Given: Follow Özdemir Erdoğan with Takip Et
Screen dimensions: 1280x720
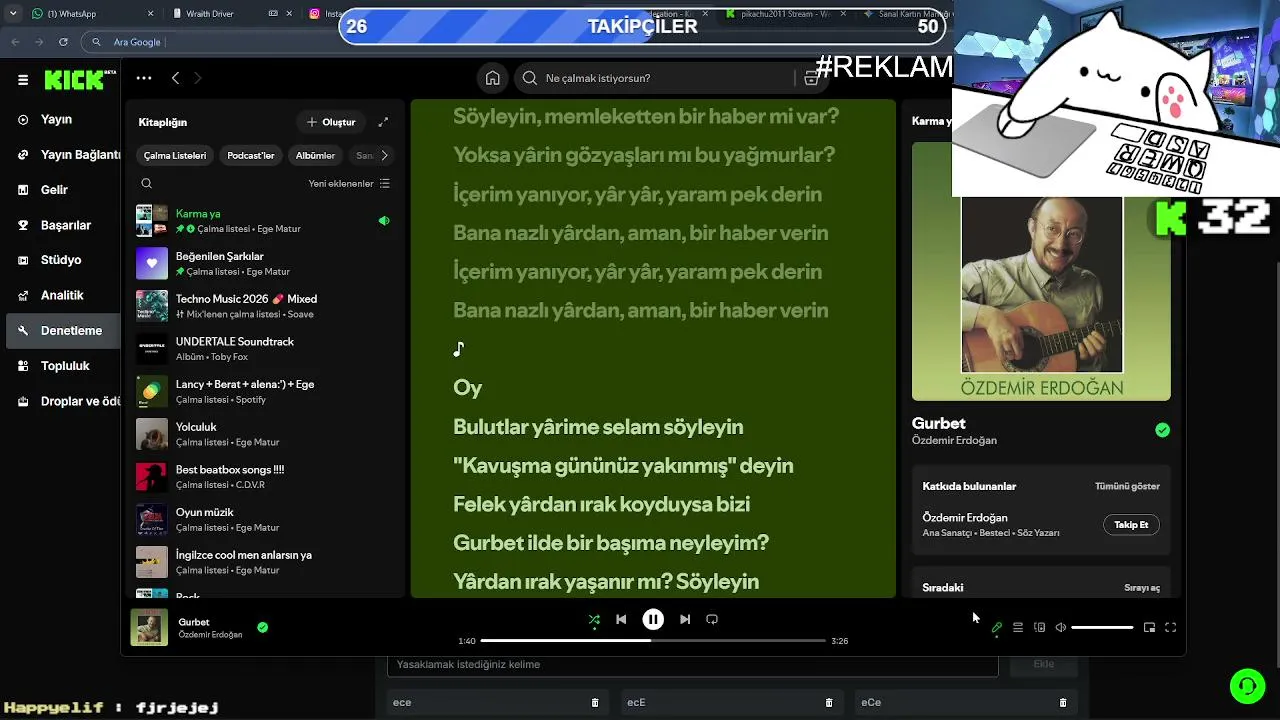Looking at the screenshot, I should point(1131,525).
